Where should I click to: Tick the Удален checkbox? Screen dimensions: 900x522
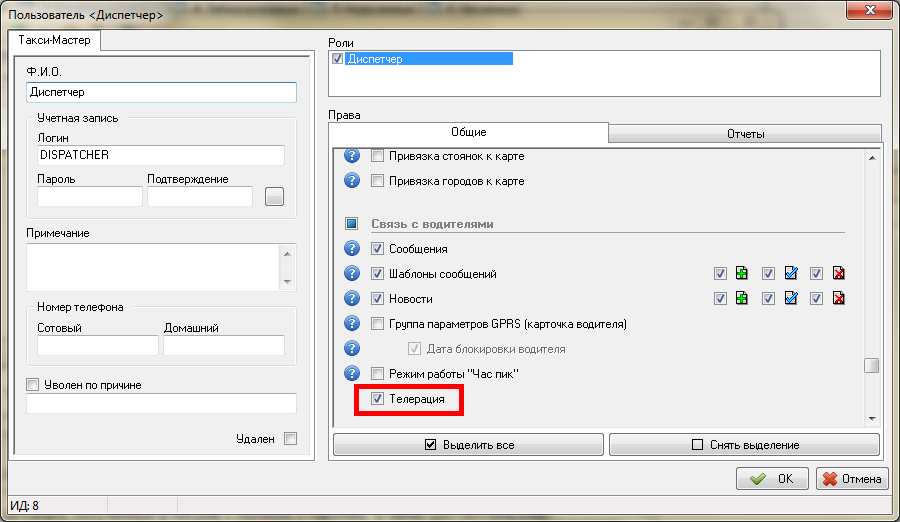290,438
